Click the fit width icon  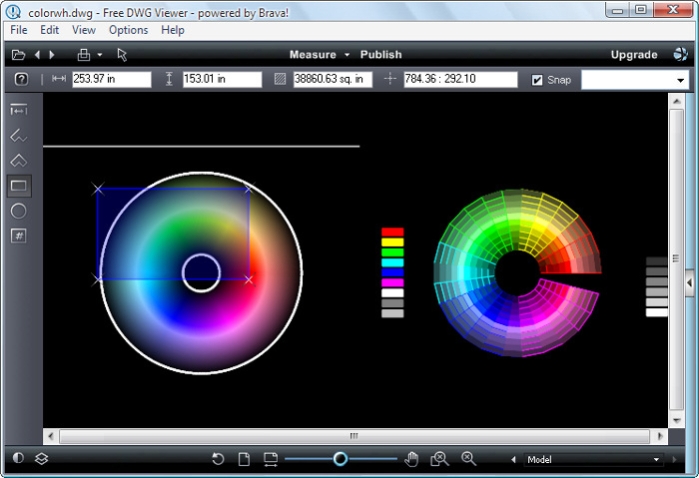coord(270,459)
